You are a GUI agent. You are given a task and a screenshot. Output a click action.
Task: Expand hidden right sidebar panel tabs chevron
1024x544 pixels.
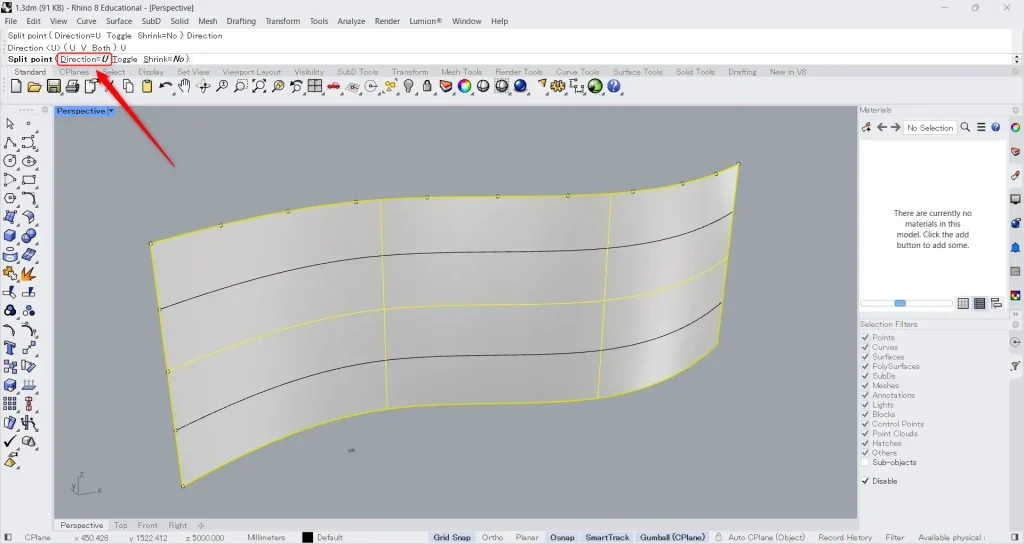click(x=1016, y=315)
